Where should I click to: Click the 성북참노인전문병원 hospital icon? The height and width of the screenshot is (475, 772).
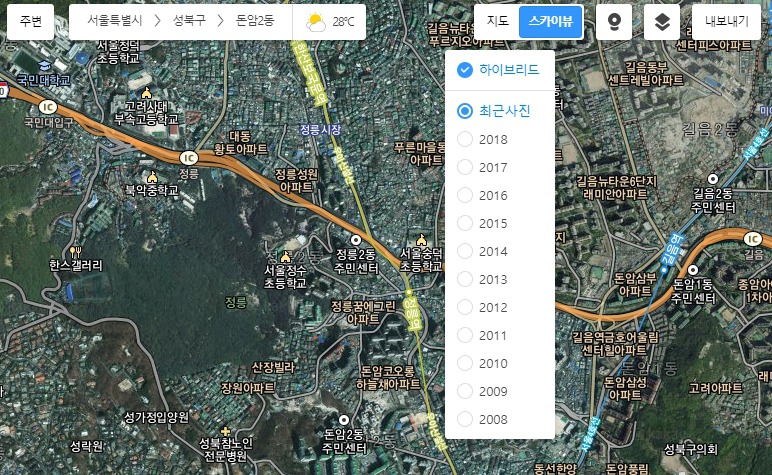pyautogui.click(x=225, y=431)
